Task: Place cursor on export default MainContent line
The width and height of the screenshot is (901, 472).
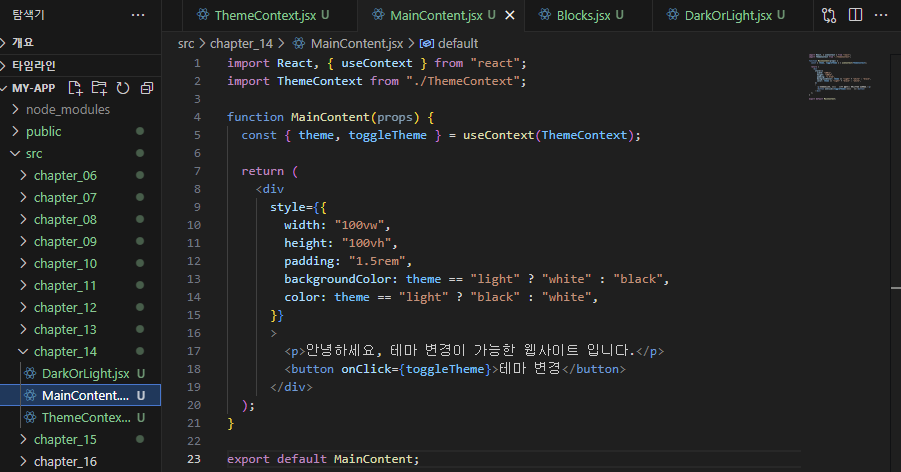Action: [323, 459]
